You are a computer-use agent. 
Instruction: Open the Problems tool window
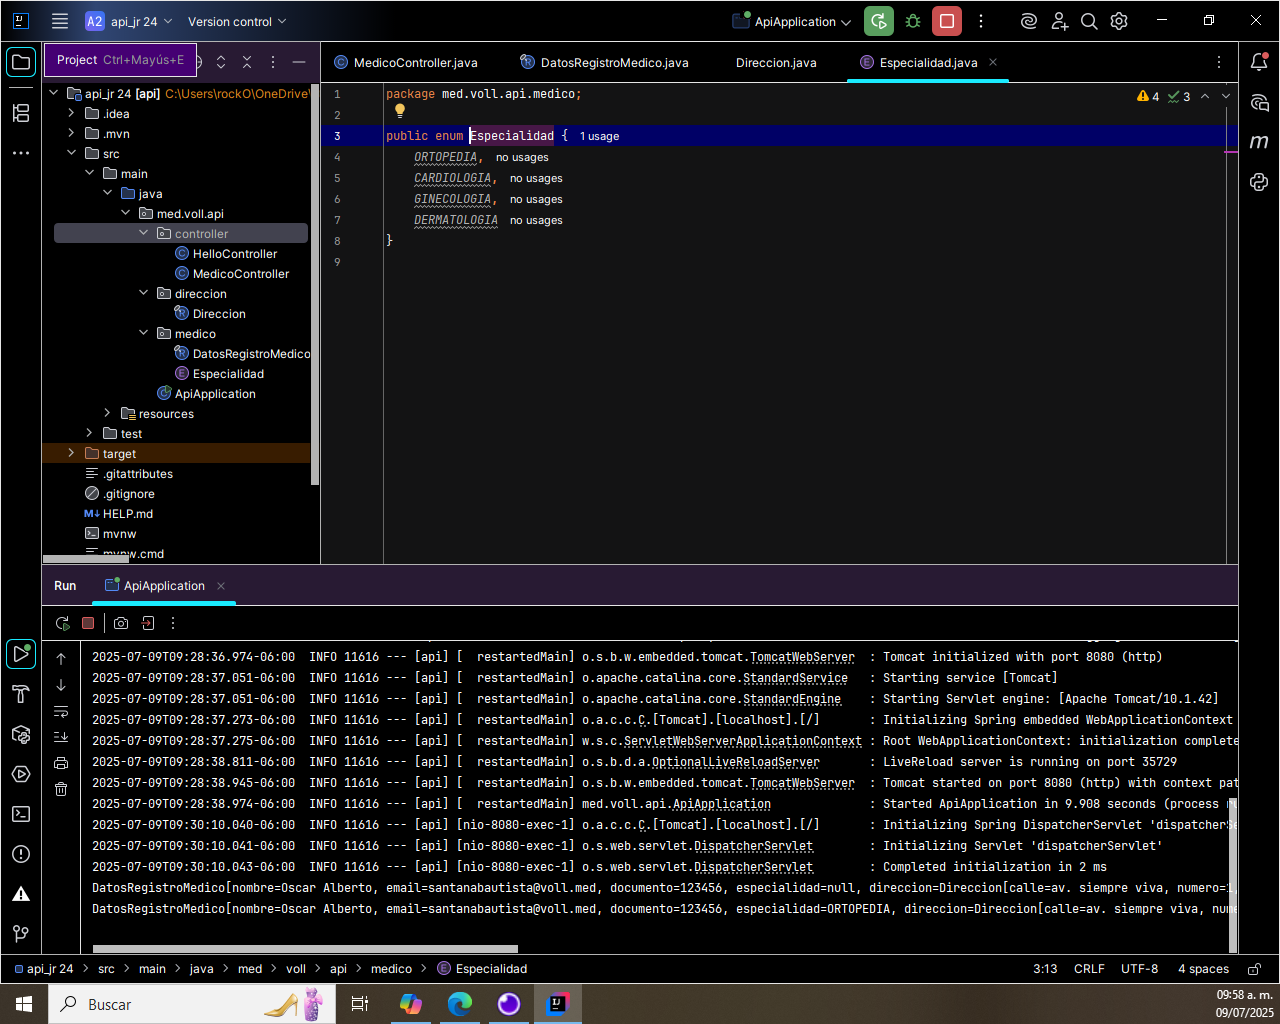click(x=21, y=854)
